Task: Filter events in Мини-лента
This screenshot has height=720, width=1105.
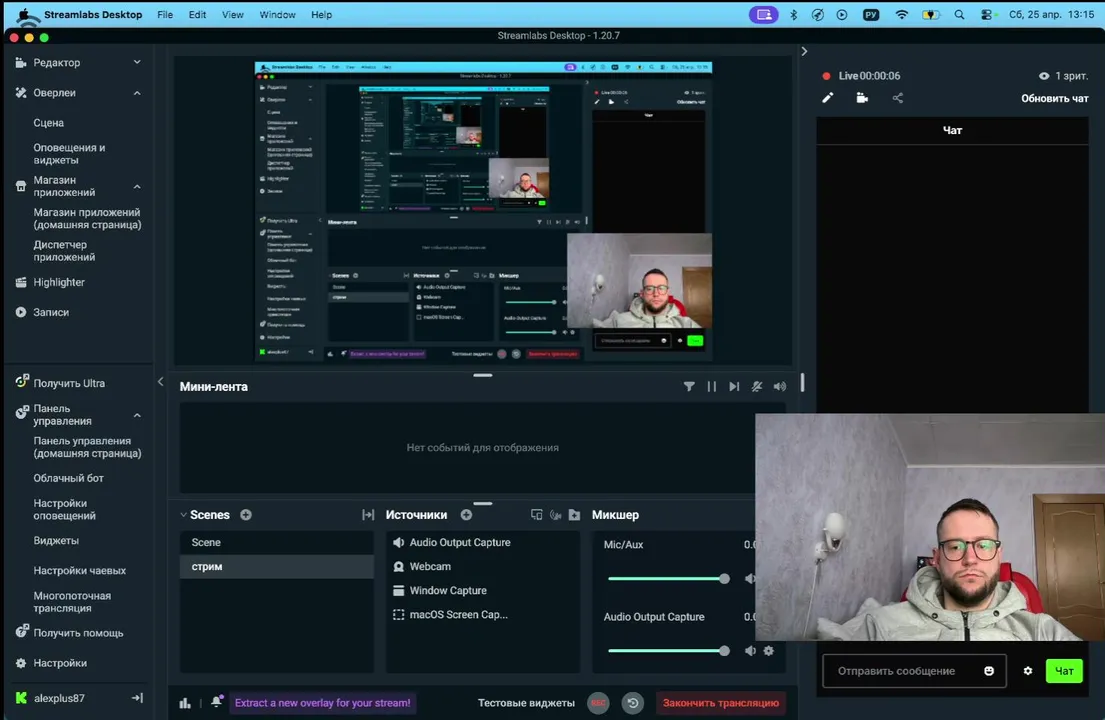Action: (689, 386)
